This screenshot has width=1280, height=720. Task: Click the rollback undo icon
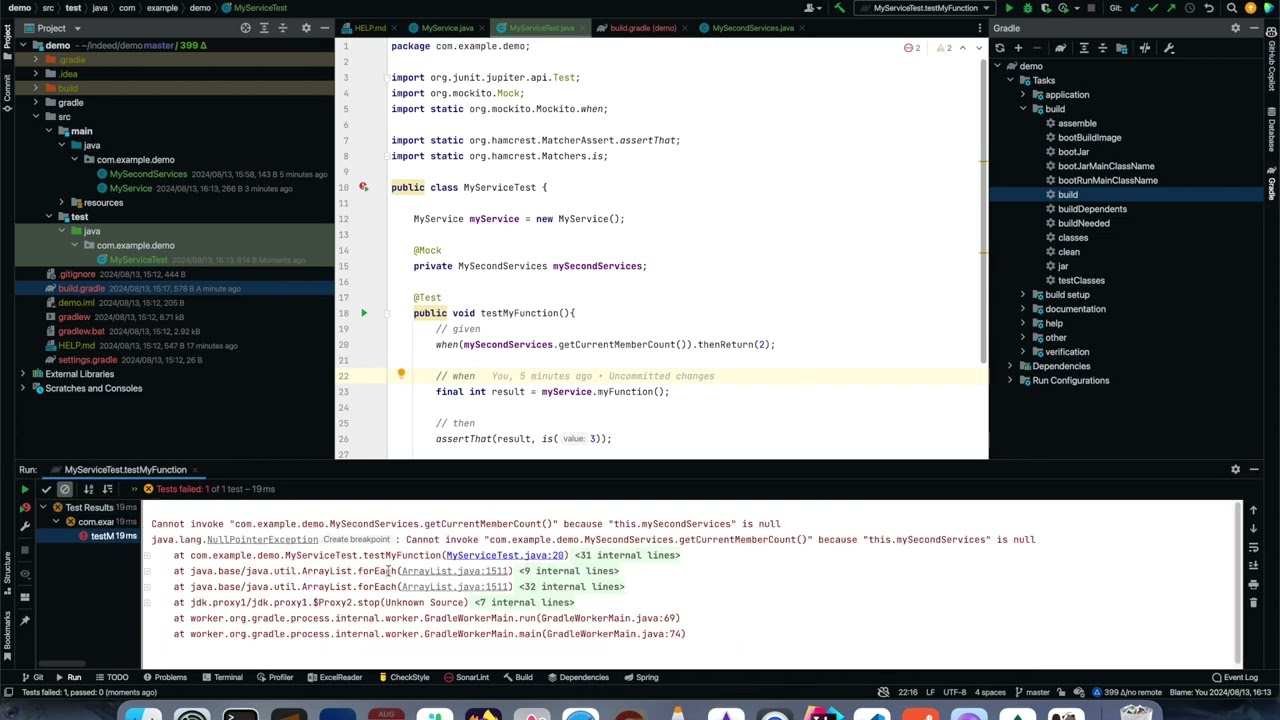click(x=1208, y=8)
